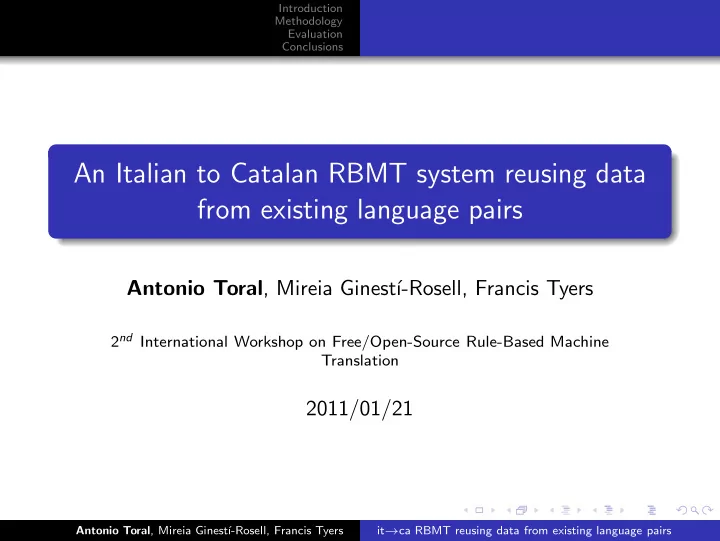
Task: Go to next slide arrow in navigation bar
Action: coord(493,510)
